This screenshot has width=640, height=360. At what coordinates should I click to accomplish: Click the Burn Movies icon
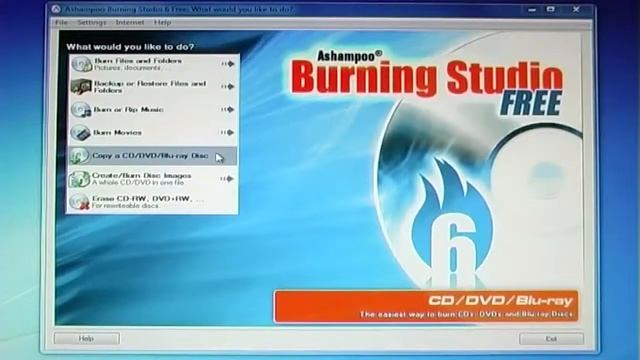tap(80, 133)
